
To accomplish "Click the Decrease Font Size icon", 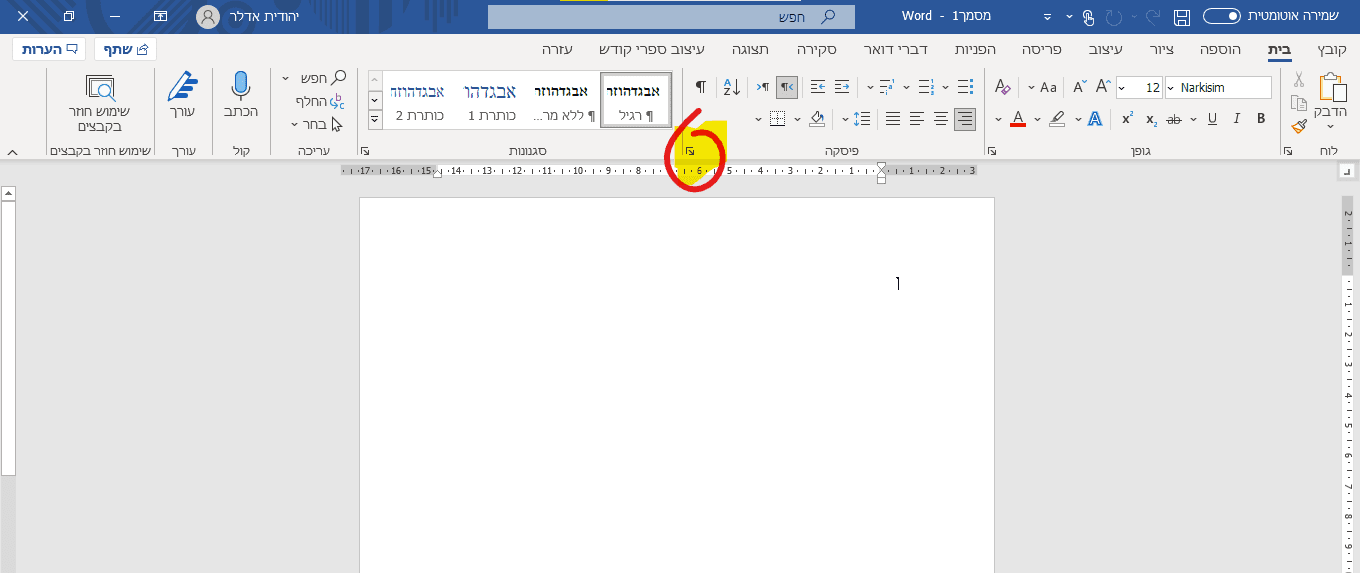I will point(1079,88).
